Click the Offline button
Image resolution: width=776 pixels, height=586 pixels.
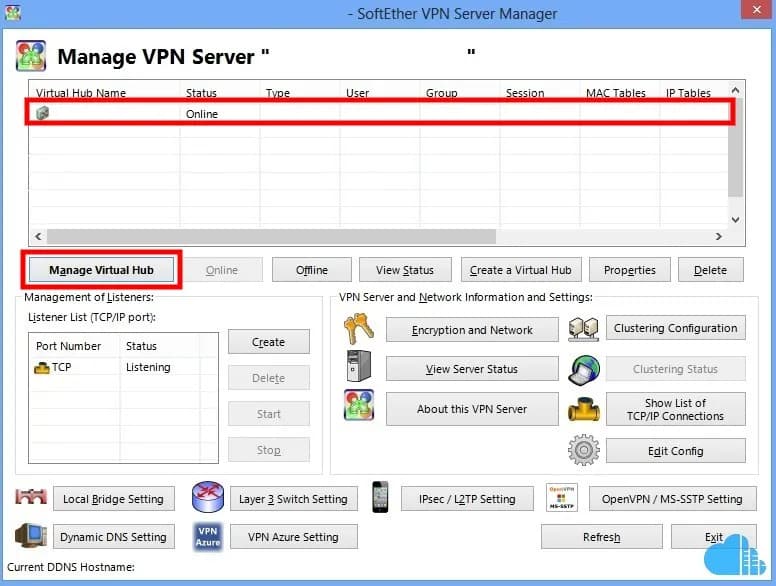click(x=312, y=270)
